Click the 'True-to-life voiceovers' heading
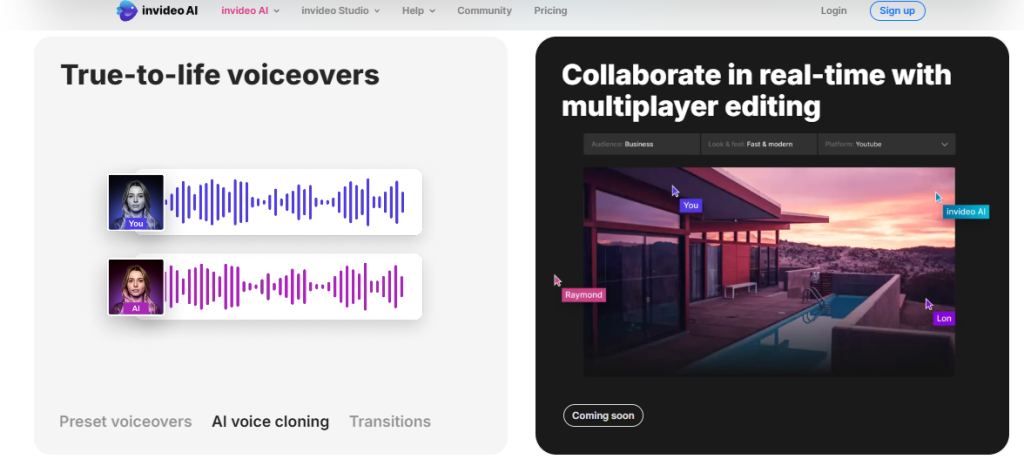The width and height of the screenshot is (1024, 466). [219, 75]
